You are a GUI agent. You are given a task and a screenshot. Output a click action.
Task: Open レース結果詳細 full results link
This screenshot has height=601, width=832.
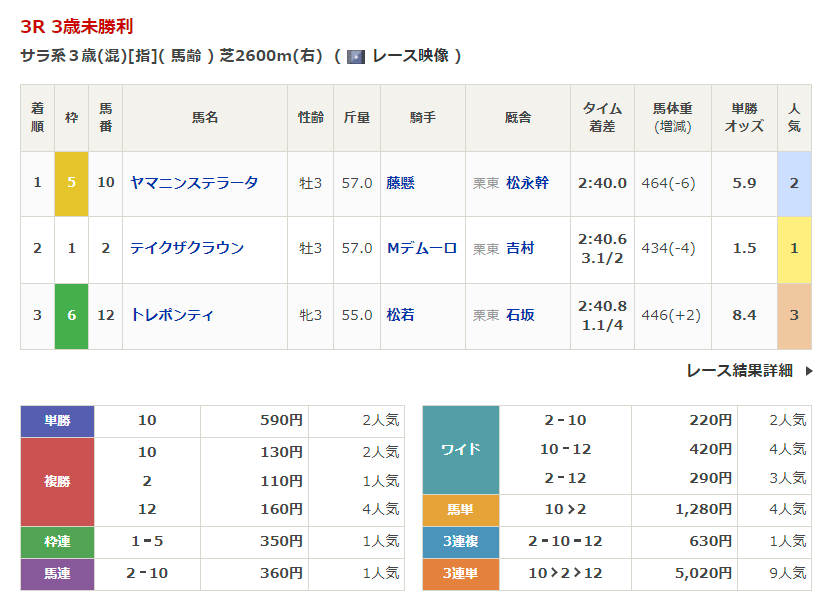738,370
